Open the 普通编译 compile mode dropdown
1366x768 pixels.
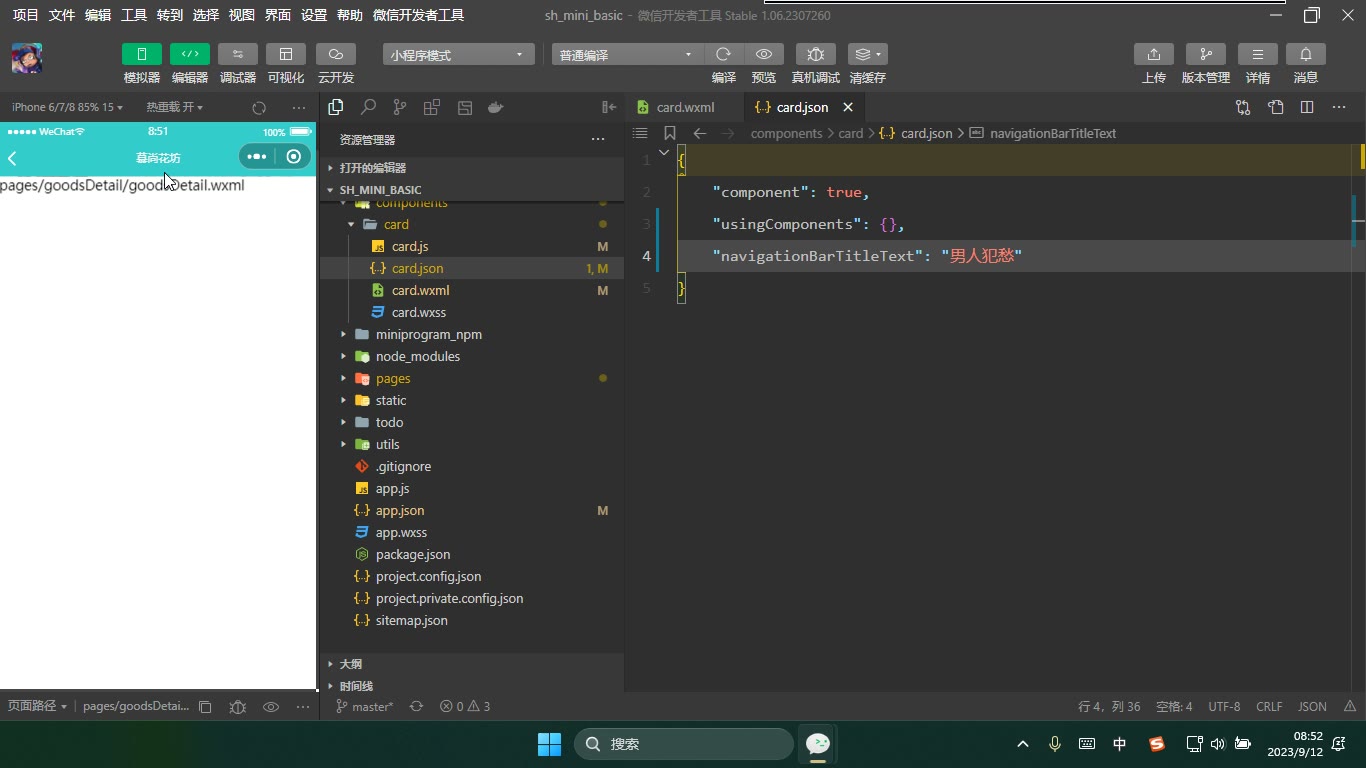(x=627, y=55)
